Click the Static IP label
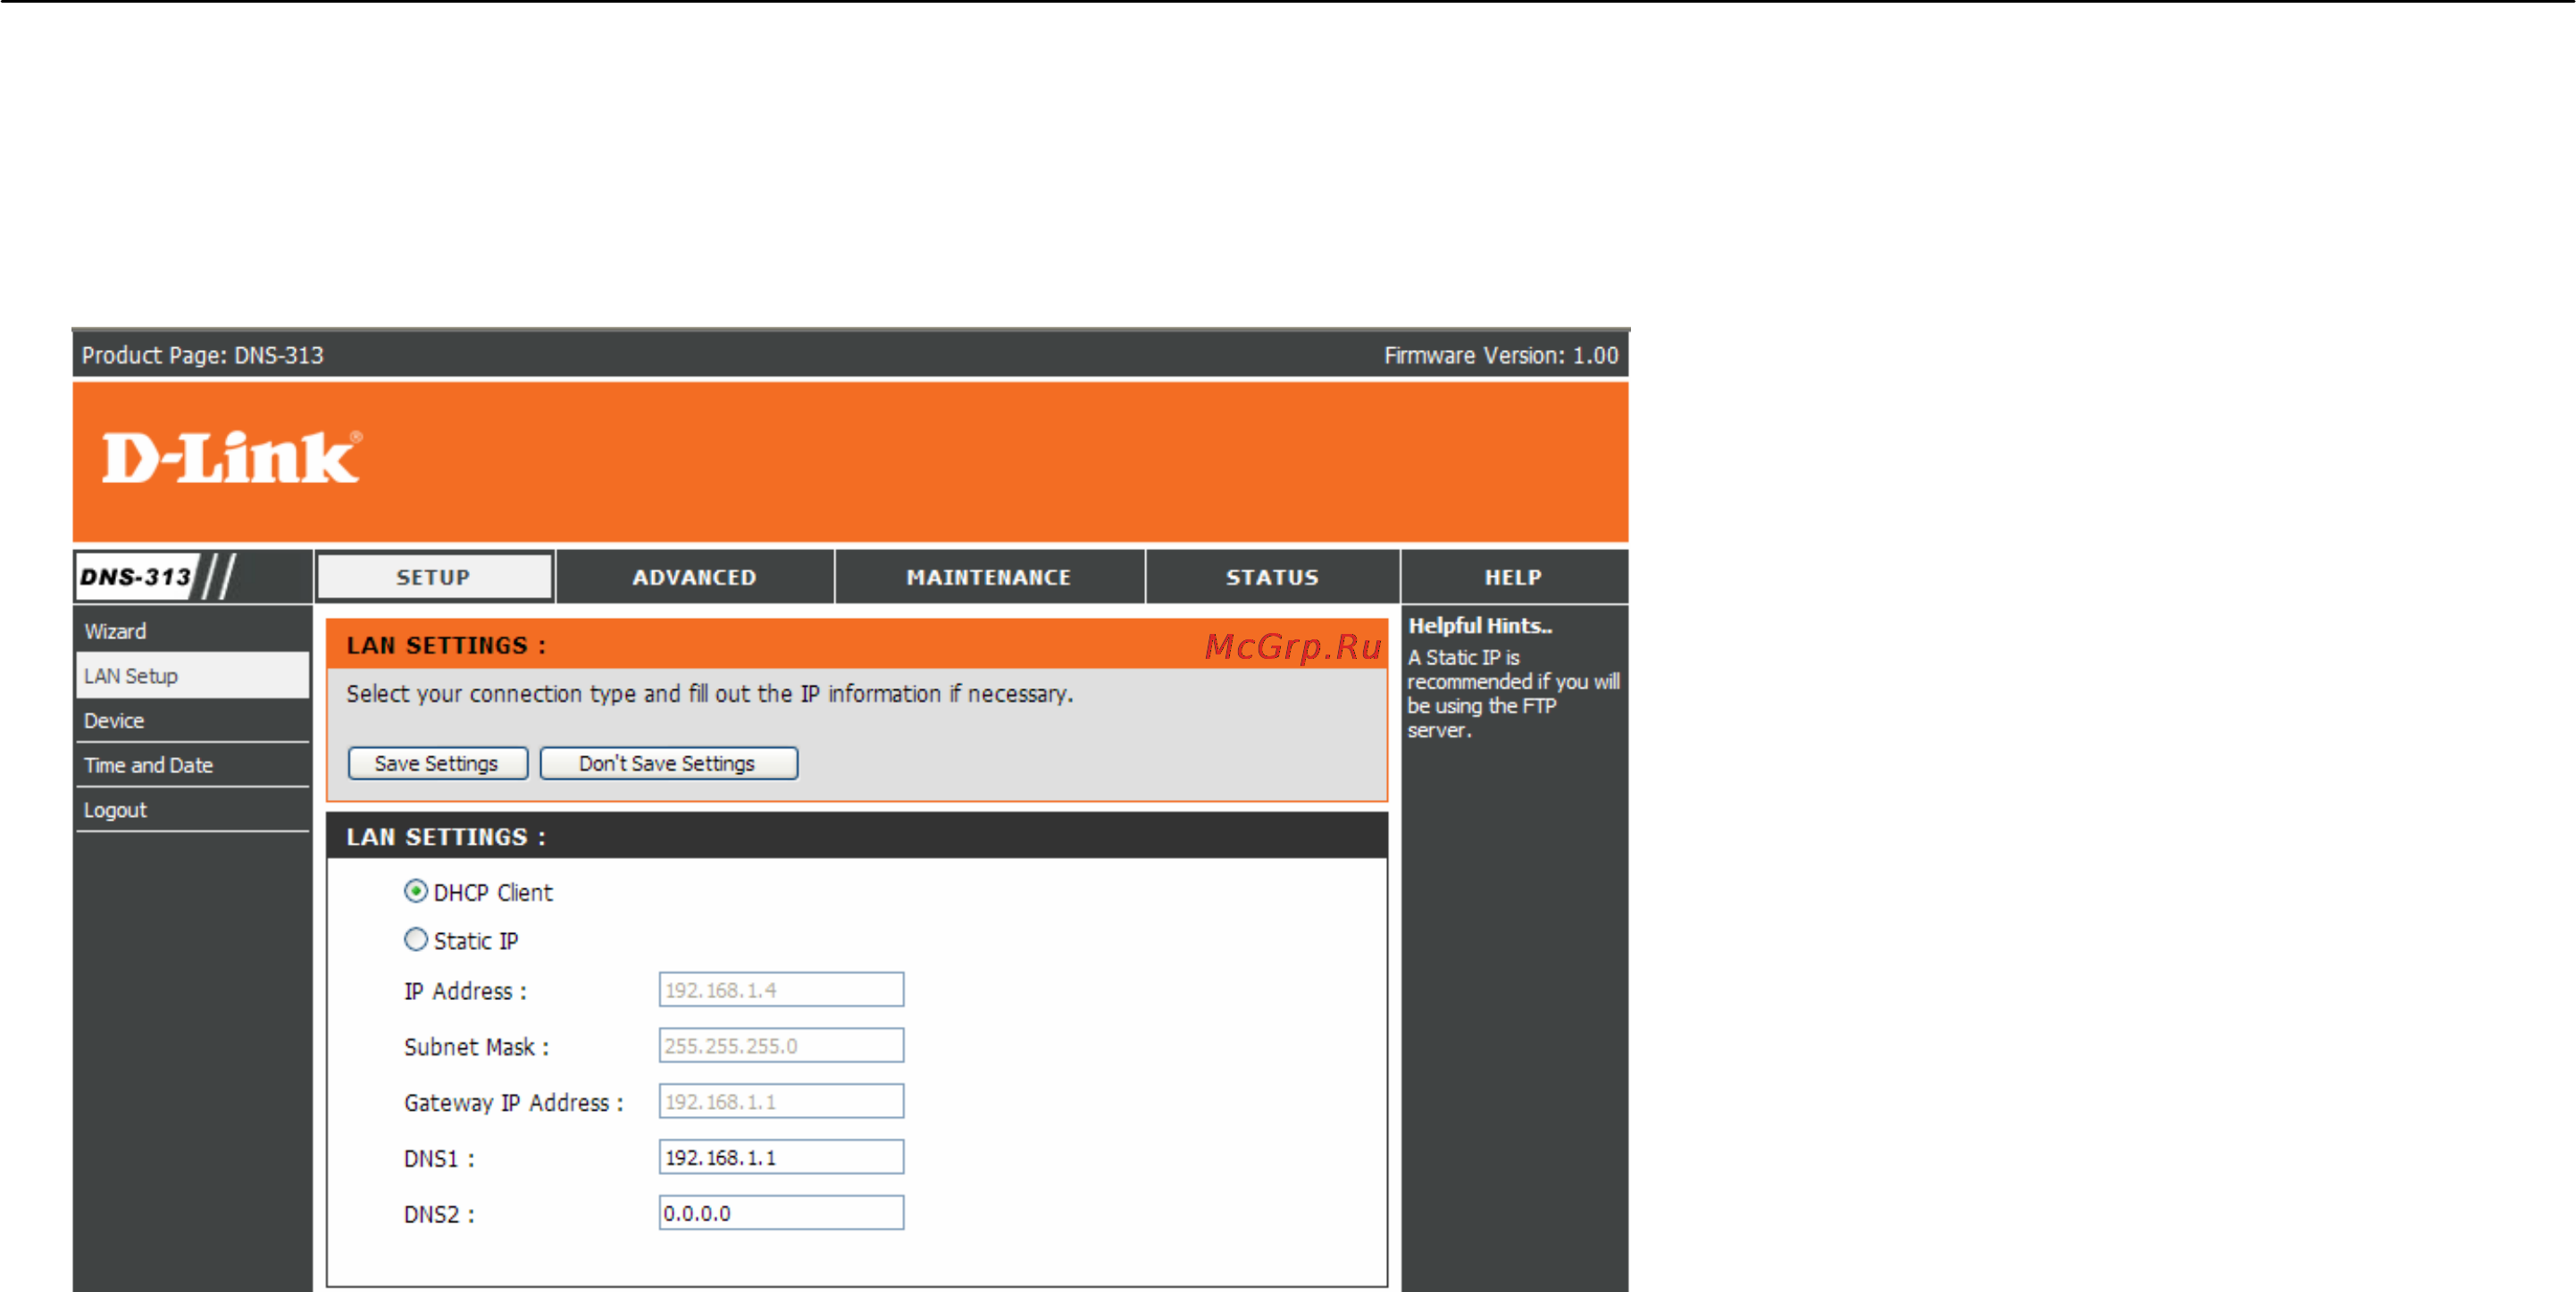2576x1292 pixels. click(476, 941)
